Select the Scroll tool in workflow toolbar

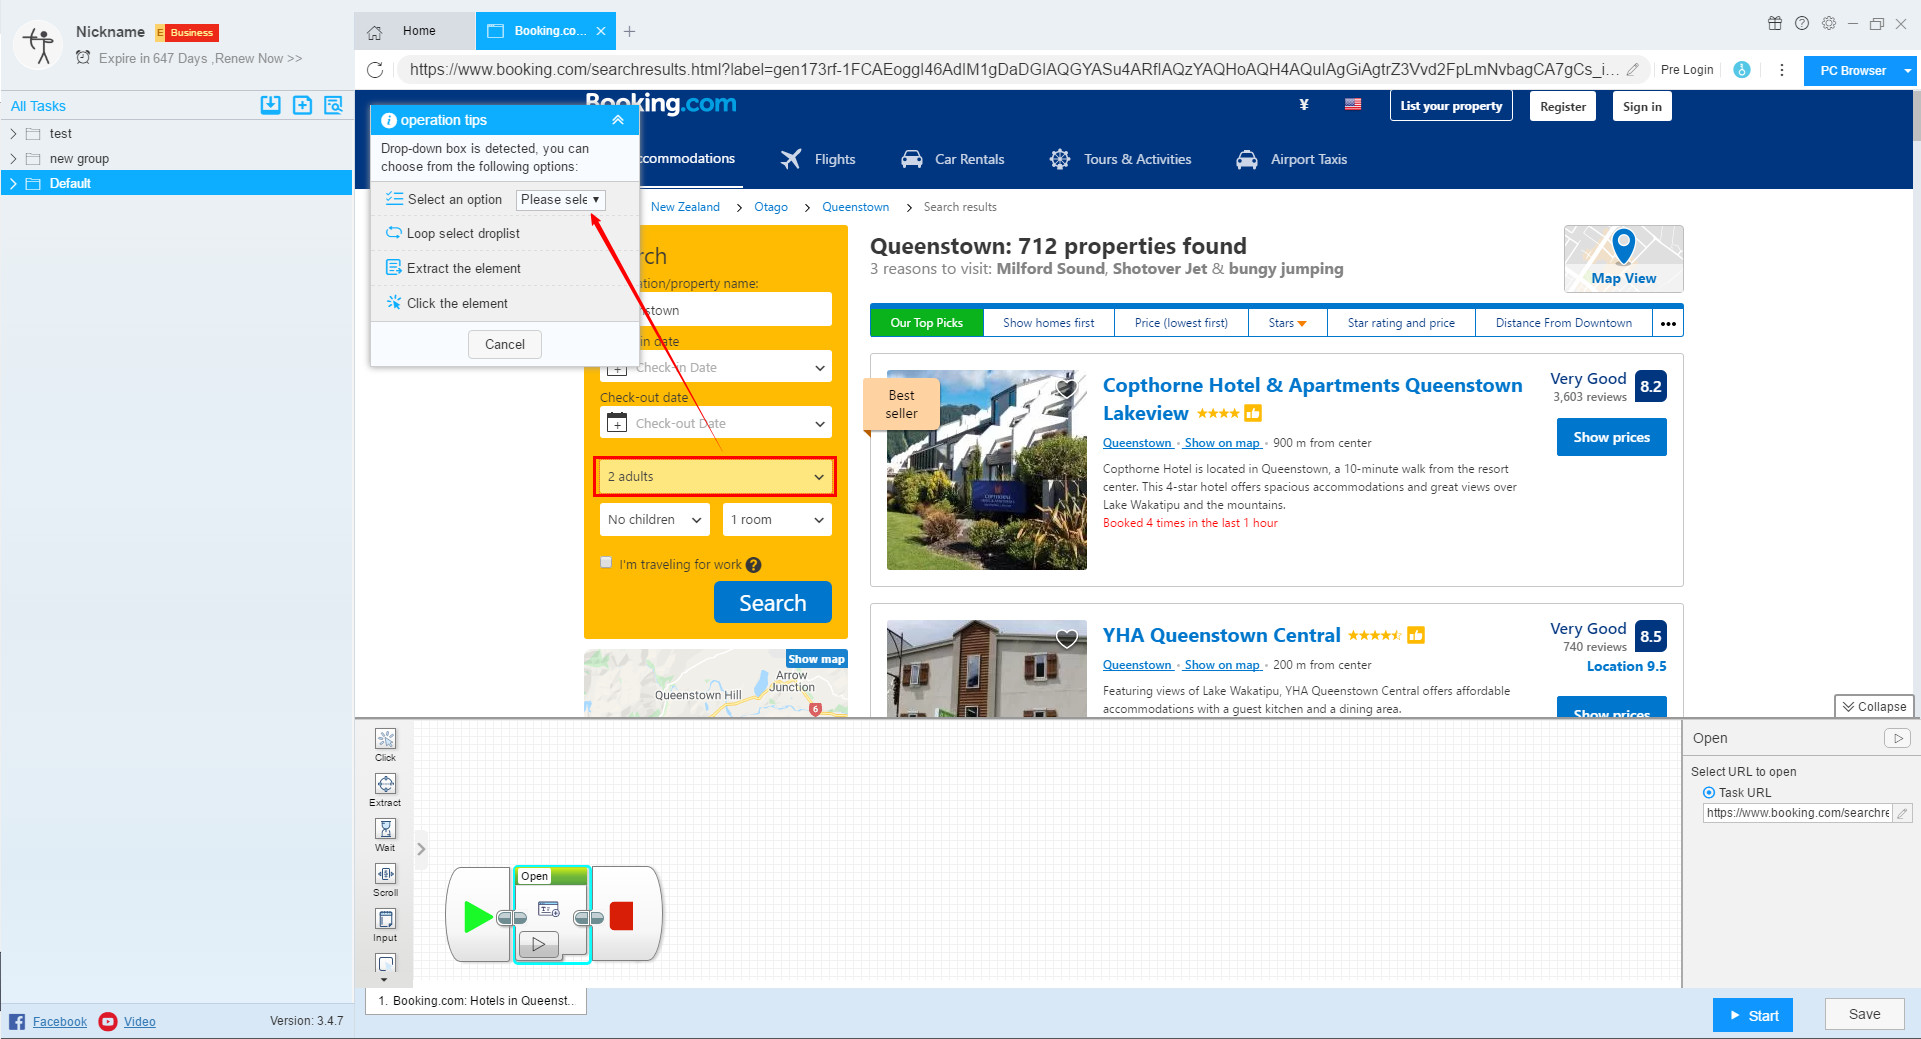[385, 879]
